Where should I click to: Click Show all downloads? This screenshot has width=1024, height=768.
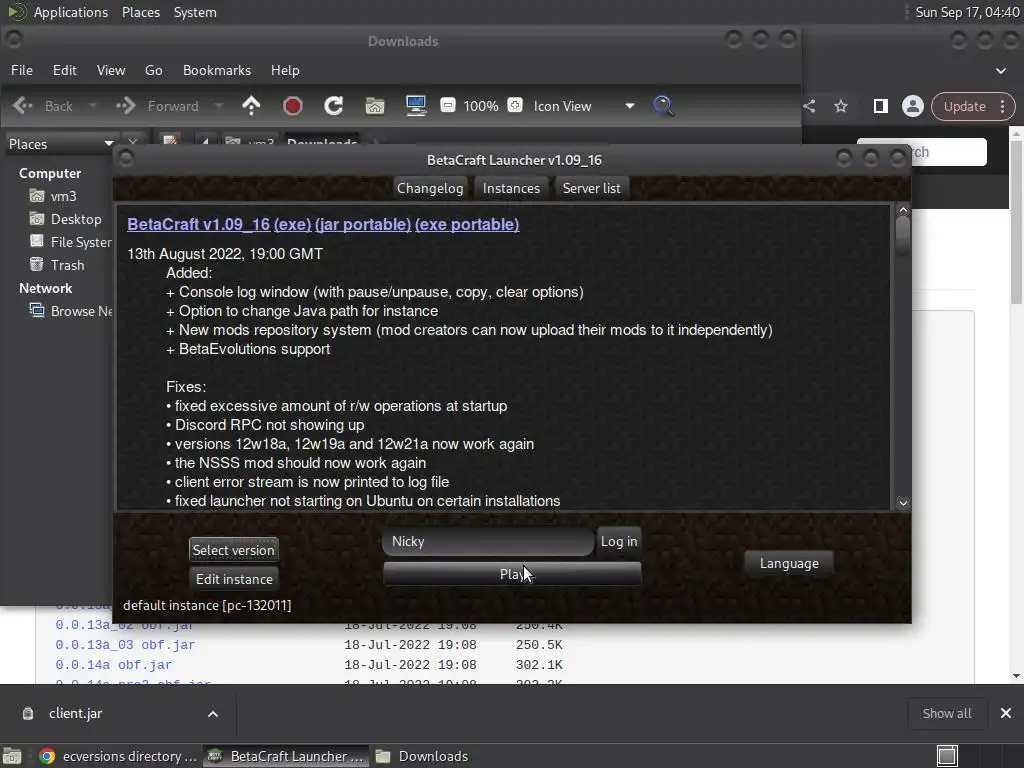click(946, 713)
